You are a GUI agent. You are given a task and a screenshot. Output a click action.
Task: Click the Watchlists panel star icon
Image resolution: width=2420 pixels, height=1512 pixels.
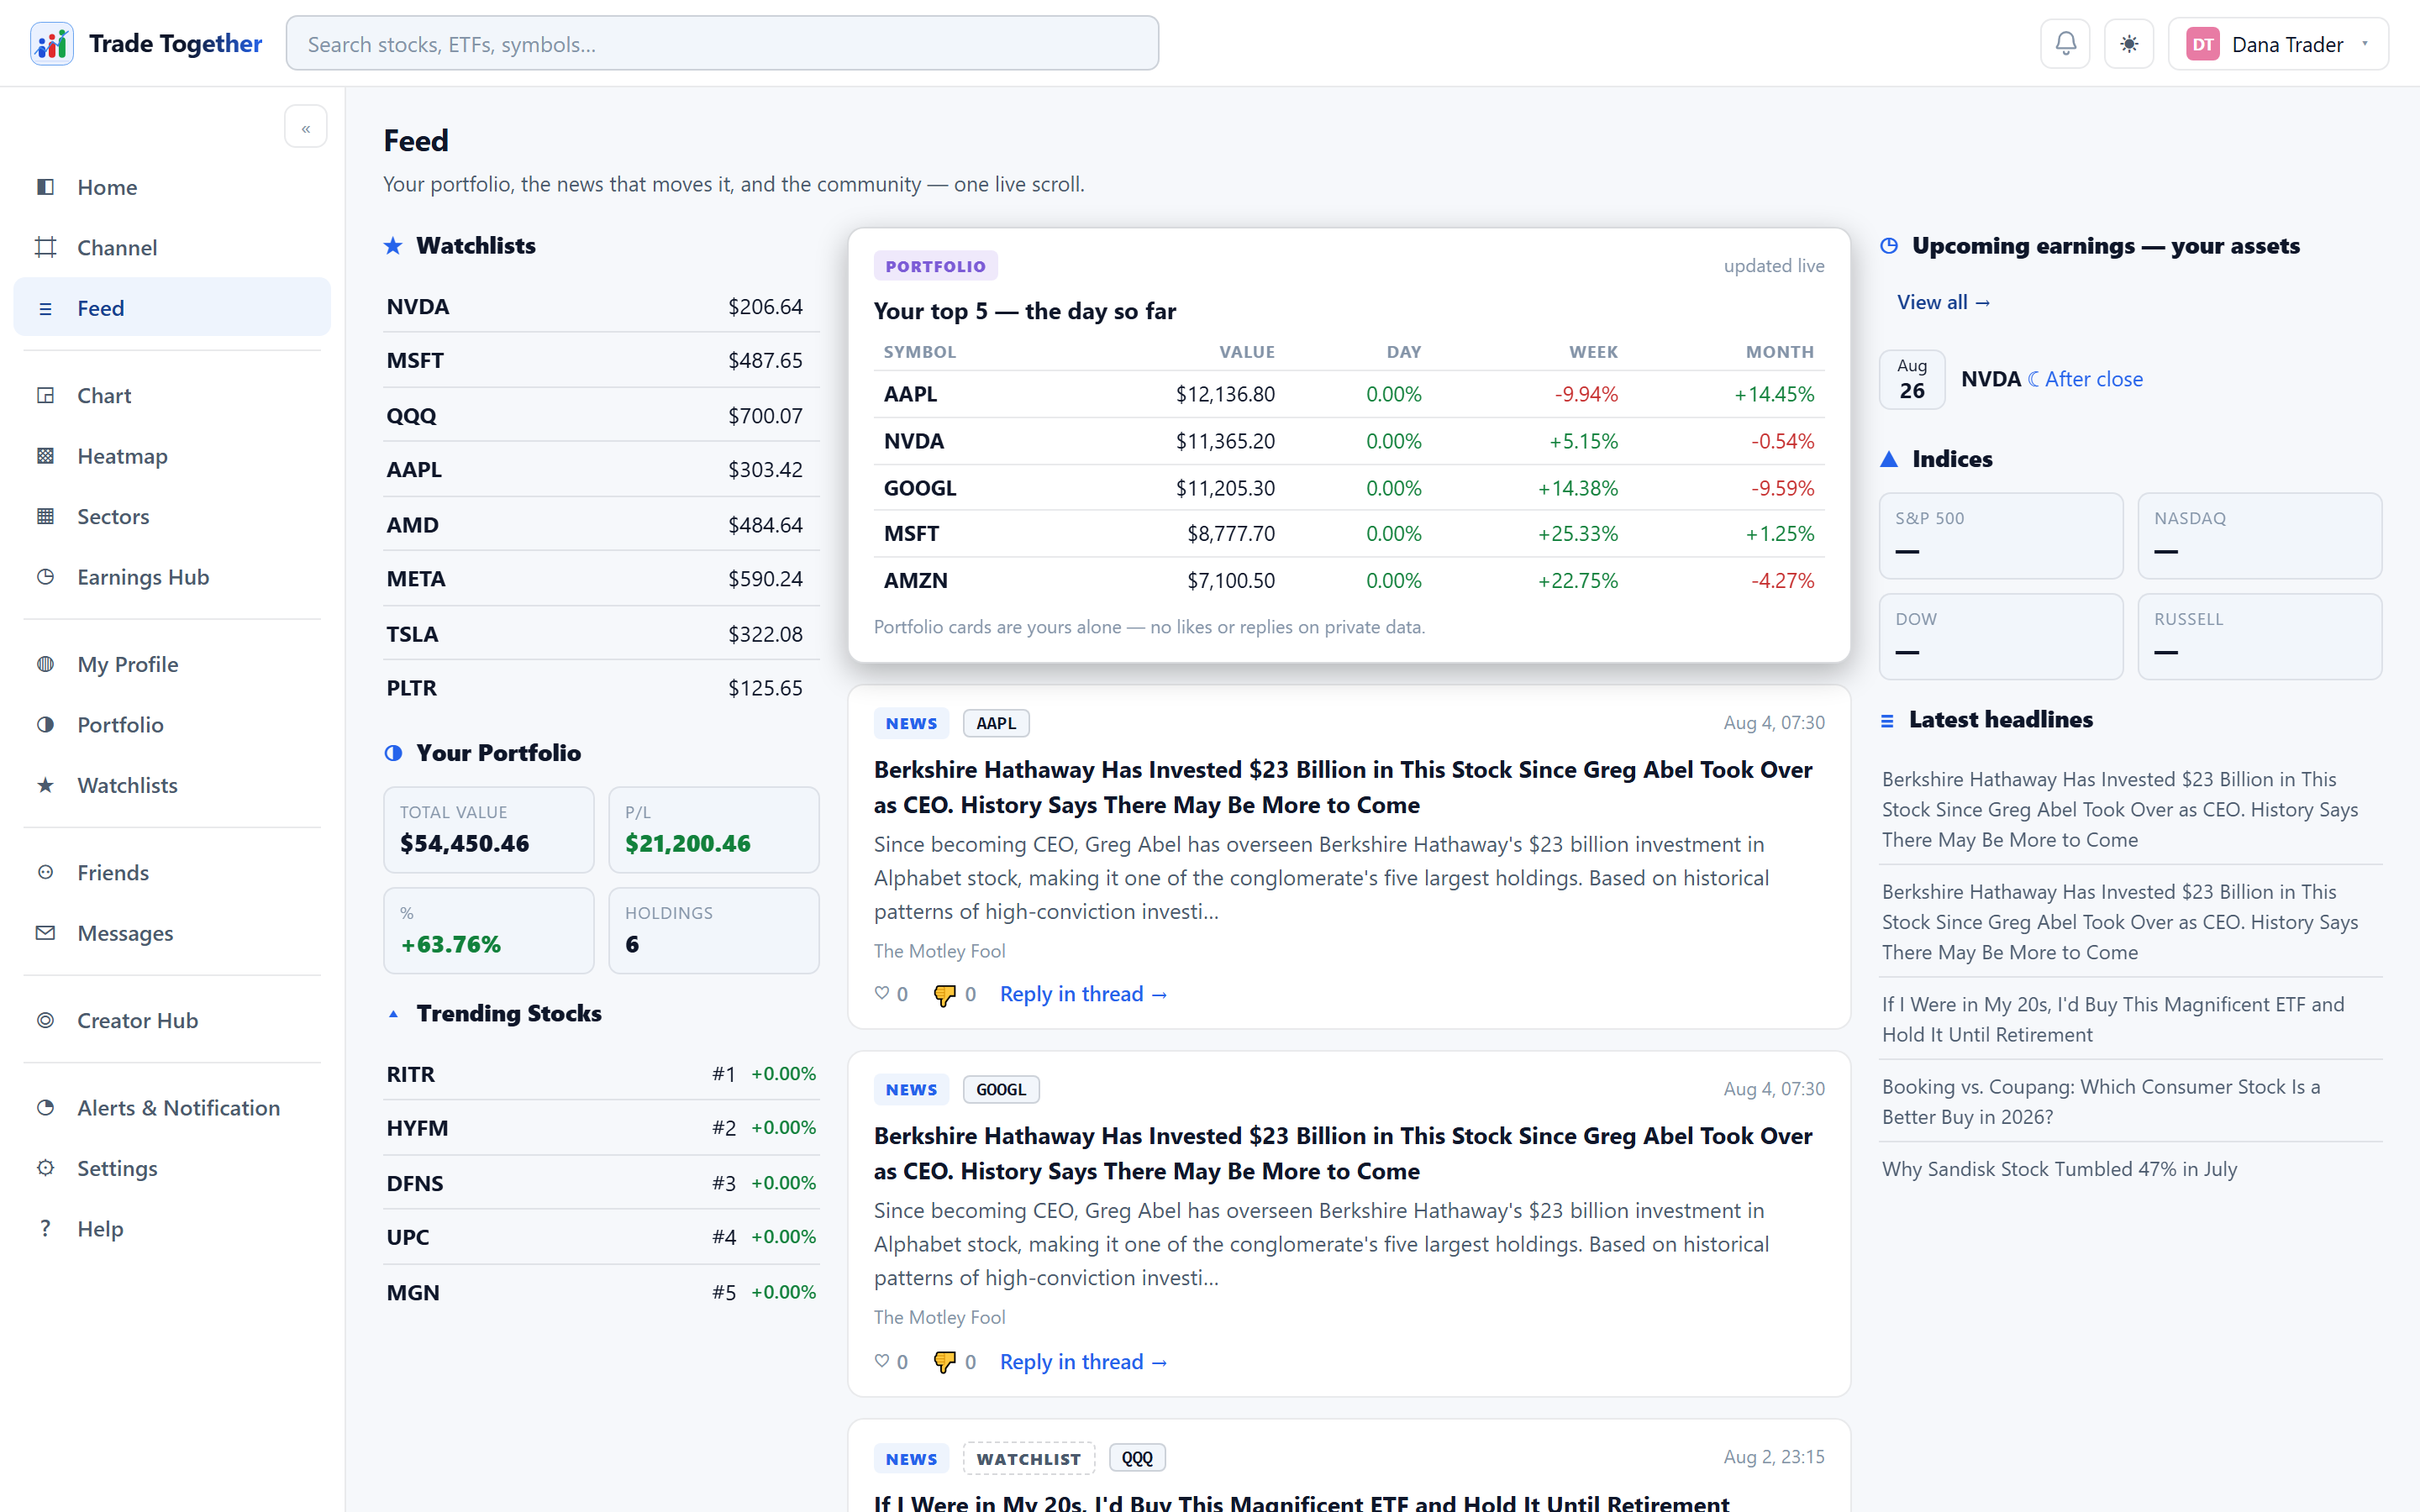click(x=393, y=246)
